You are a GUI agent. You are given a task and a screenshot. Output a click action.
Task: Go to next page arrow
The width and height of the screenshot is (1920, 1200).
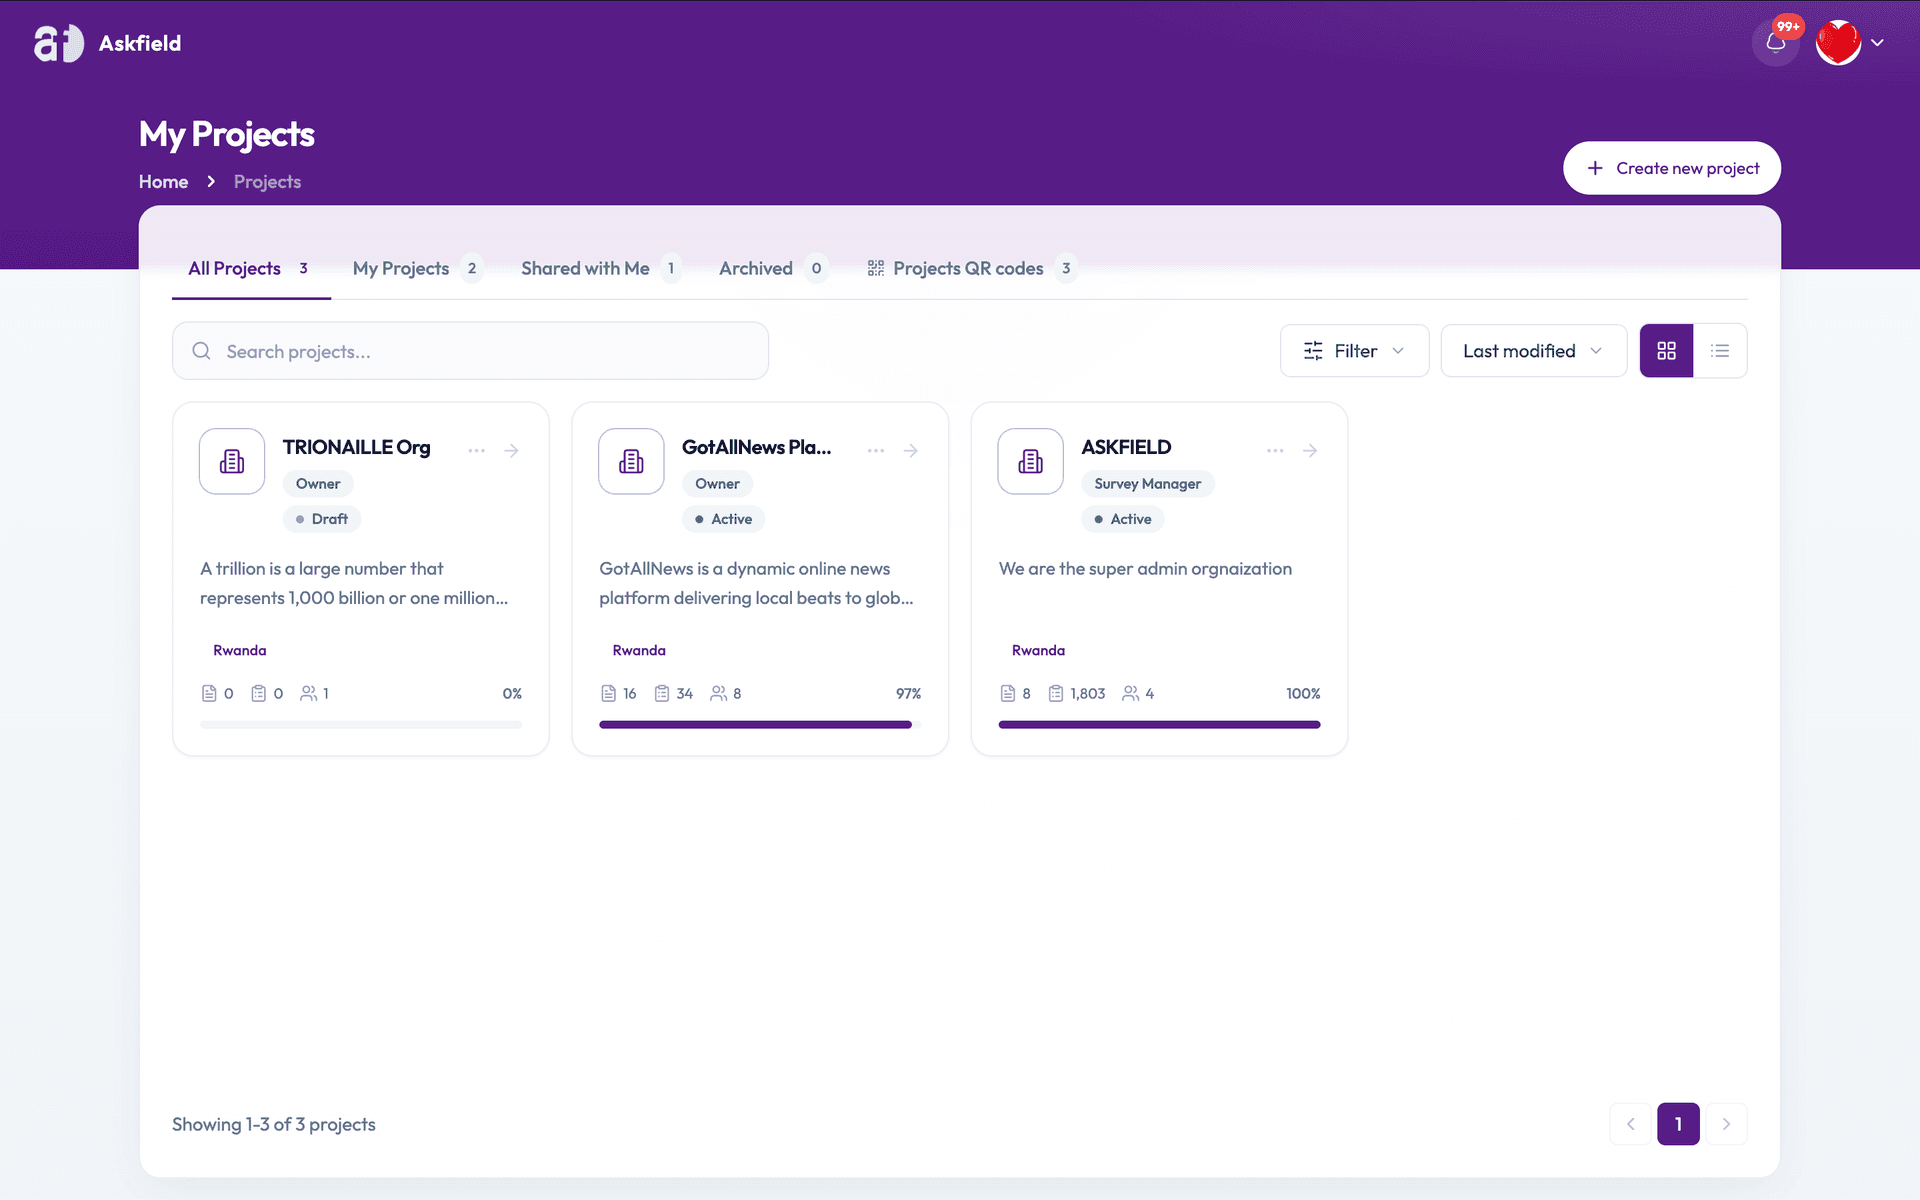click(x=1726, y=1124)
